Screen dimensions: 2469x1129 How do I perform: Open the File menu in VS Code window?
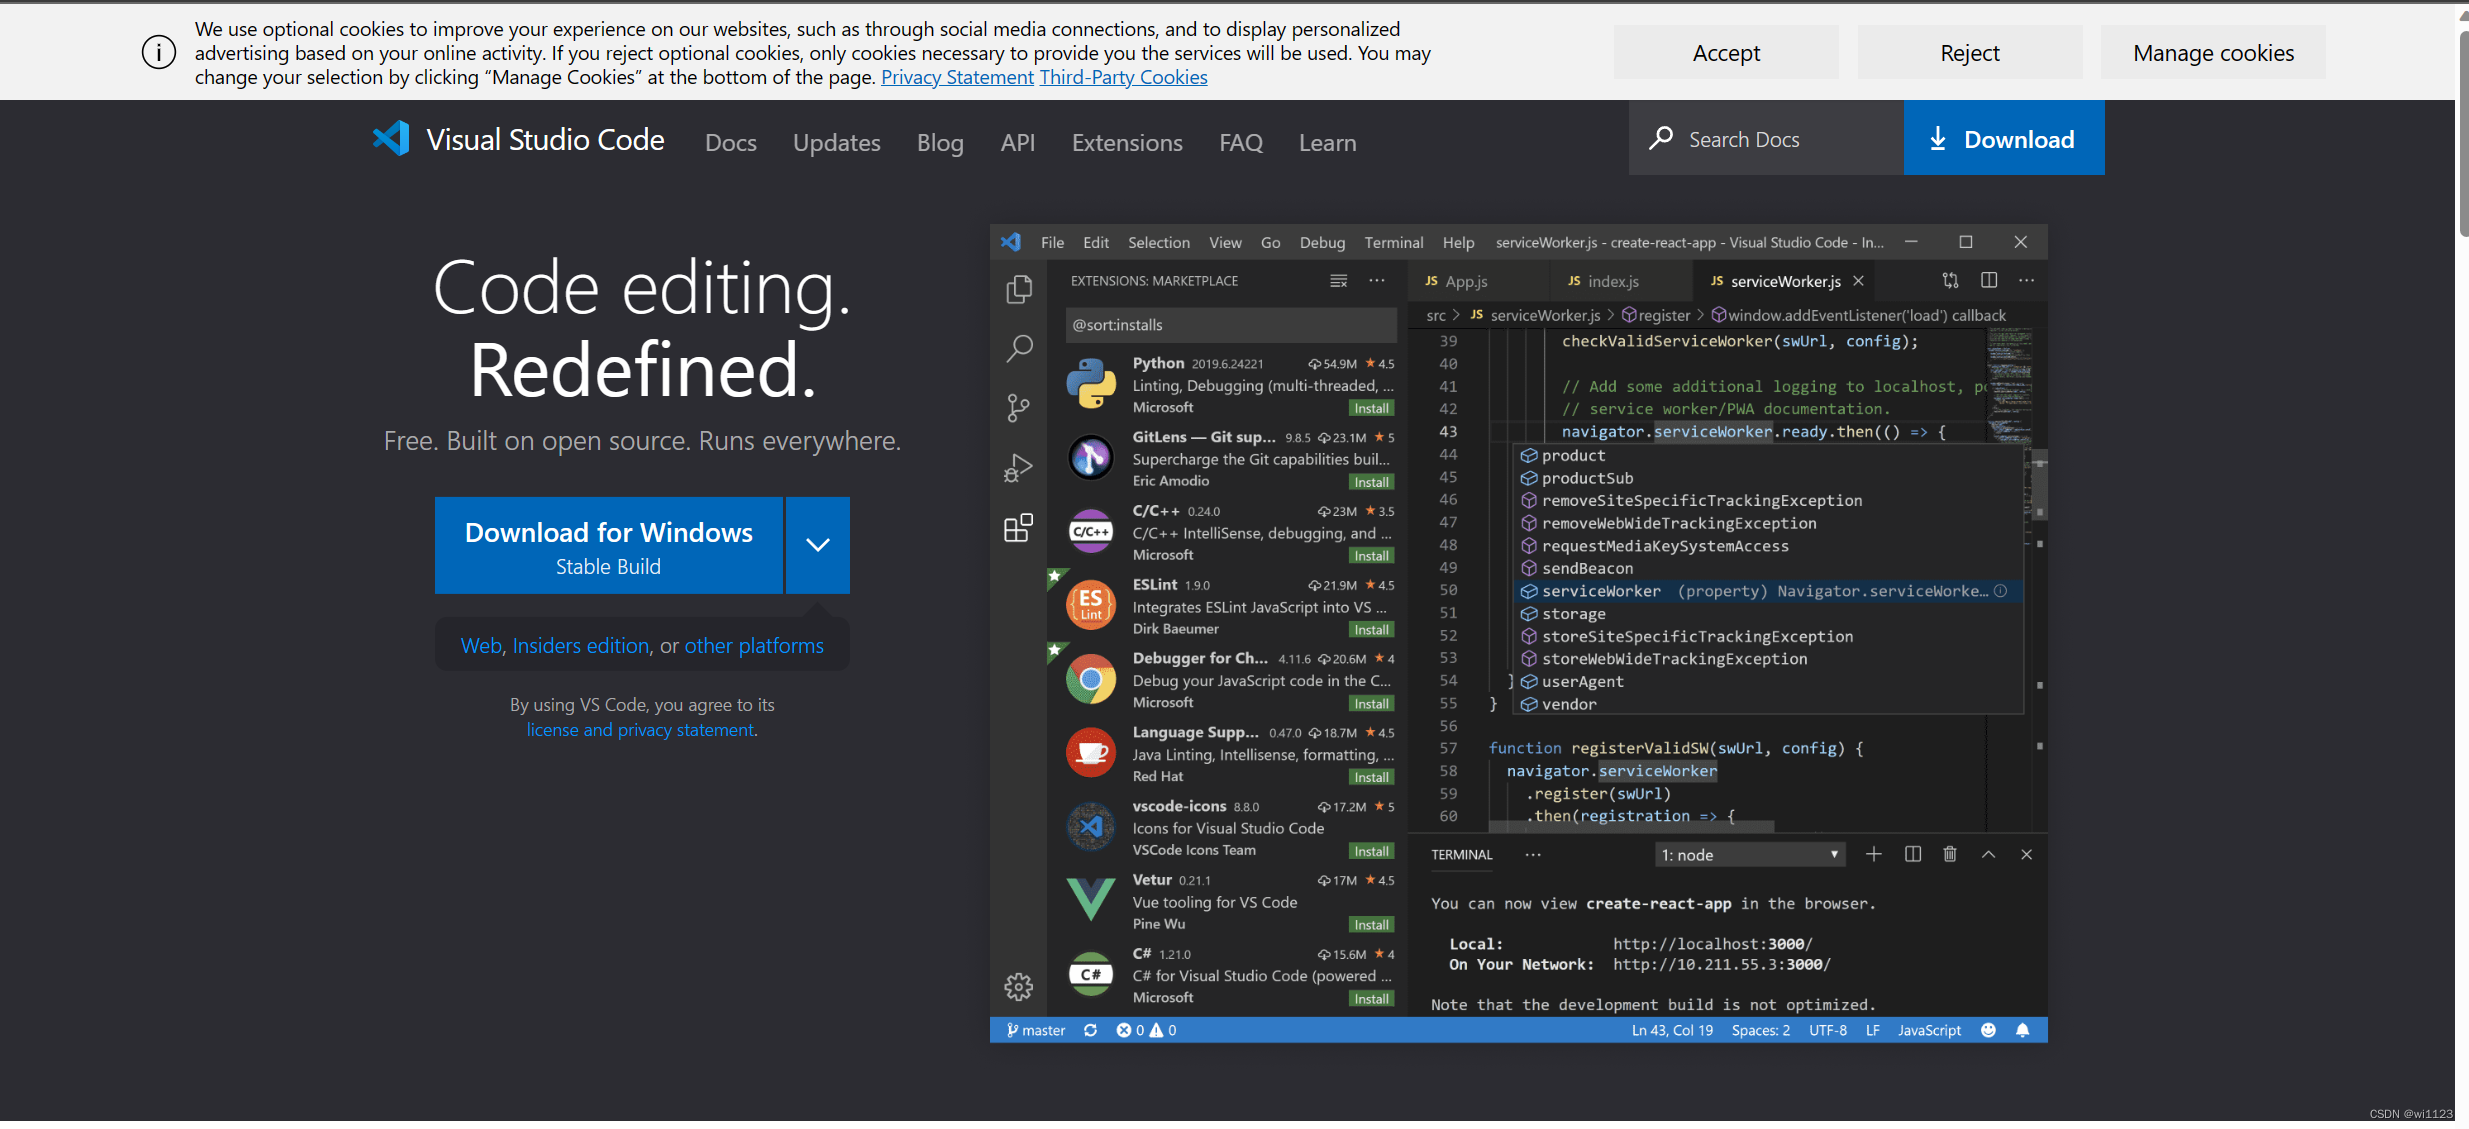click(x=1052, y=243)
